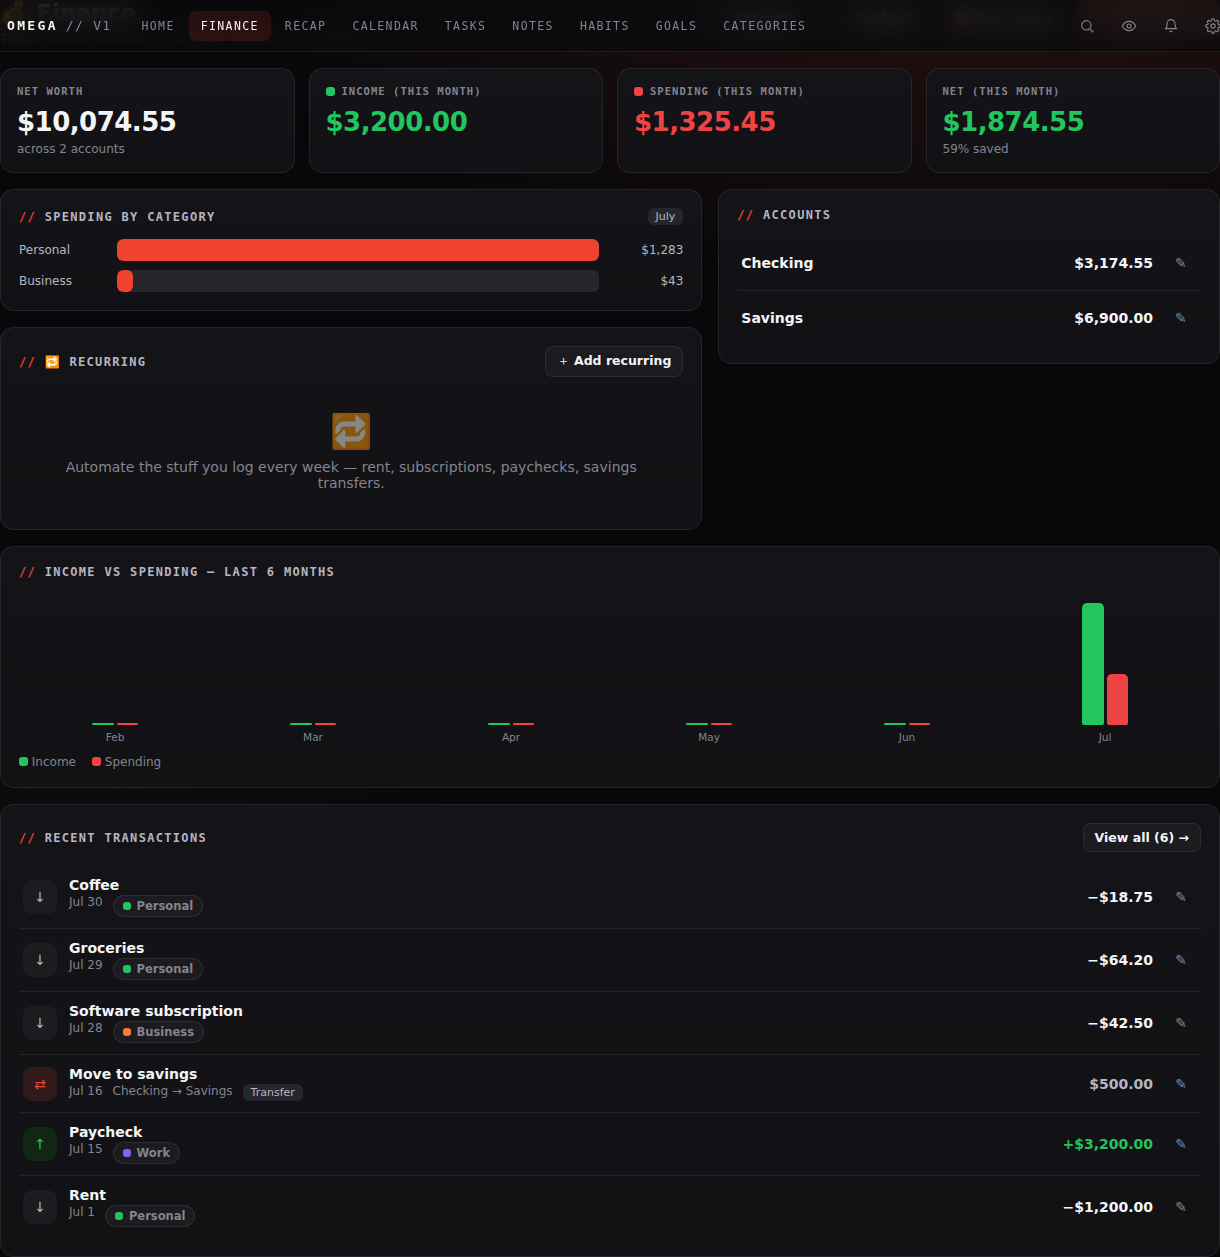
Task: Edit the Savings account pencil icon
Action: point(1181,318)
